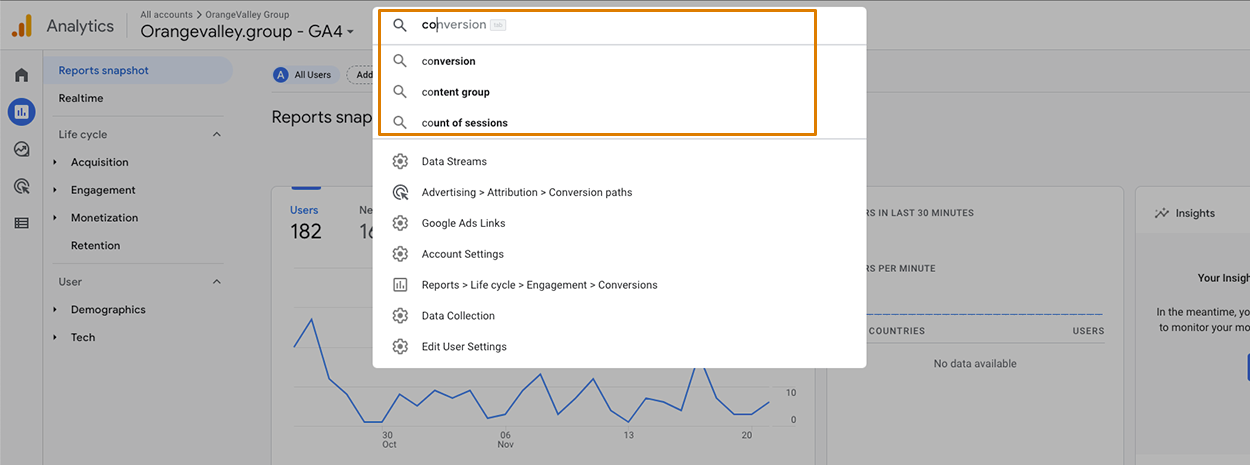Click the search box magnifier icon
The image size is (1250, 465).
[400, 25]
